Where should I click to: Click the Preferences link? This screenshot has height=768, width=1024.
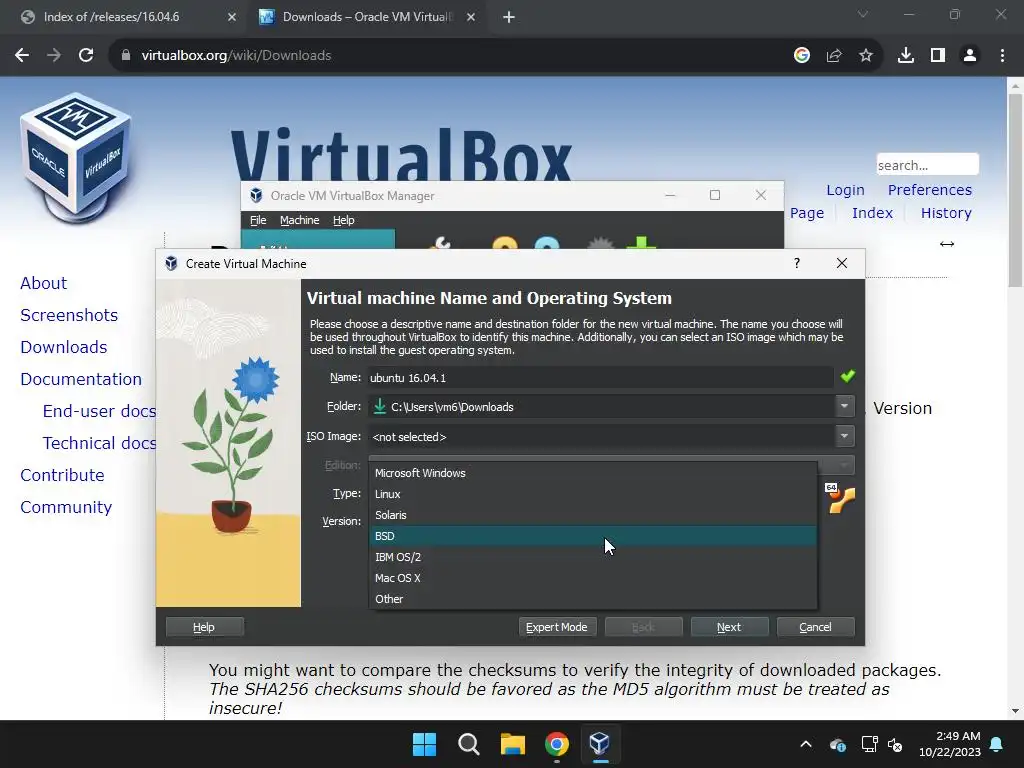[930, 190]
